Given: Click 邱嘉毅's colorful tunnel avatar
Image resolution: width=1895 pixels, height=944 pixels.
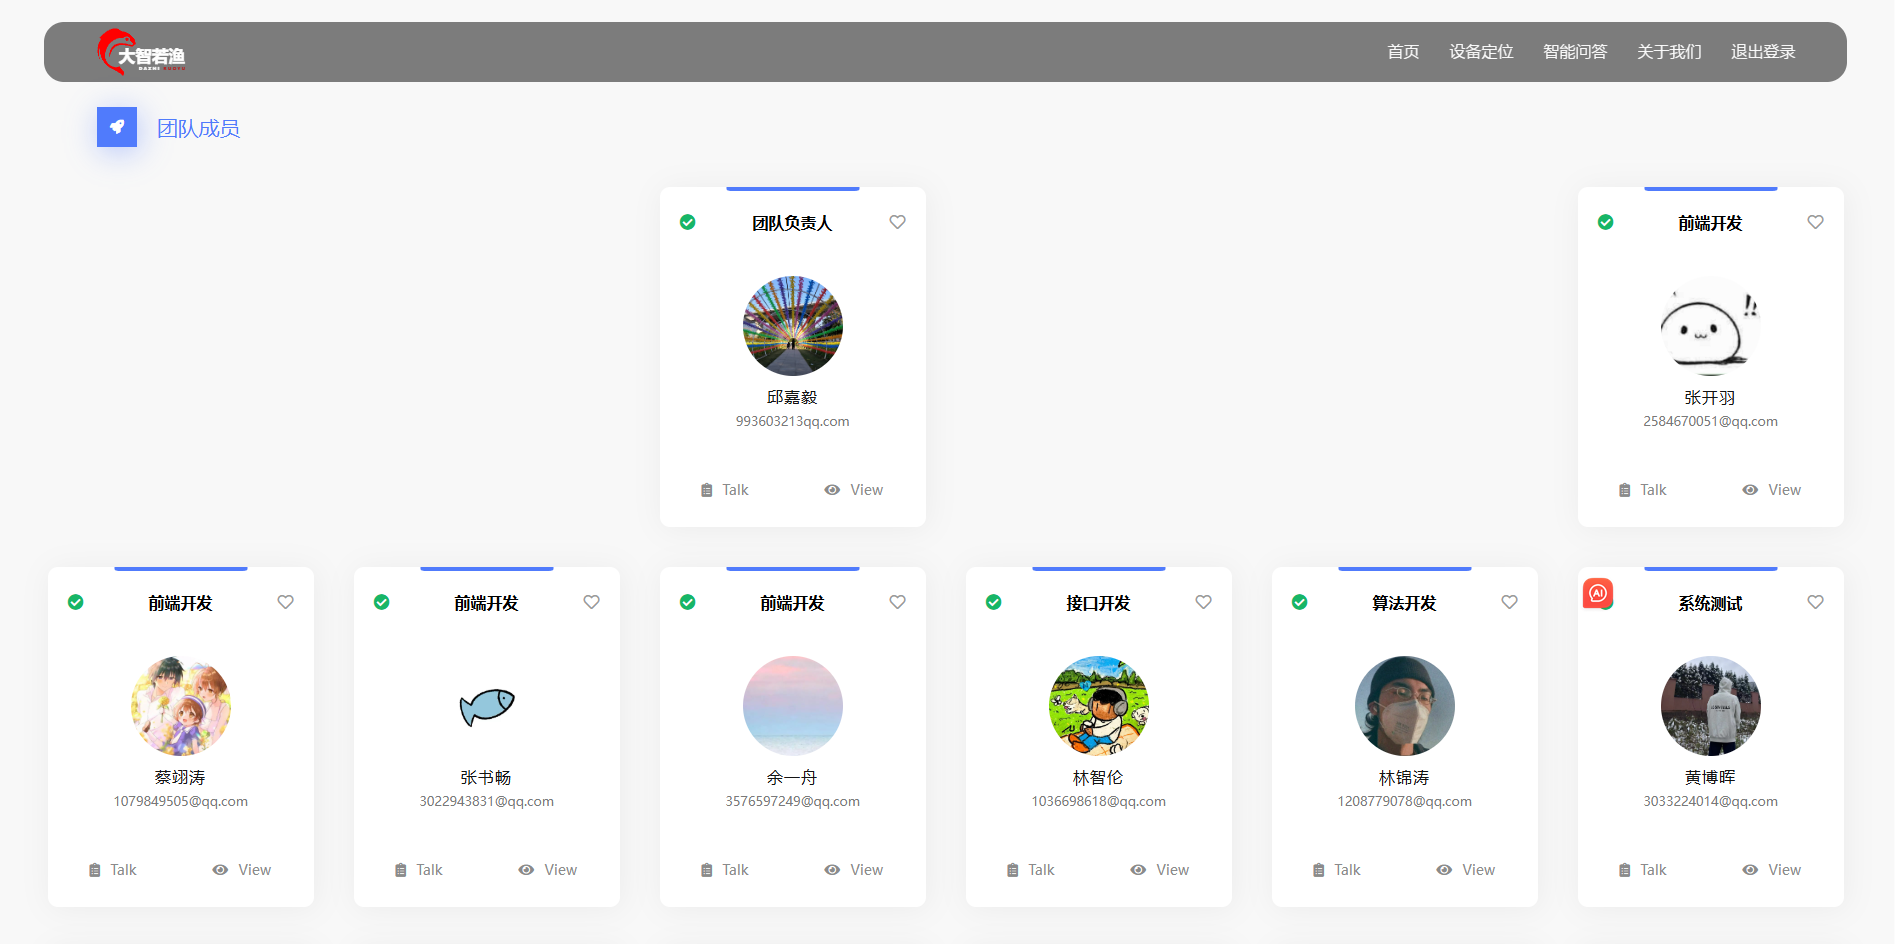Looking at the screenshot, I should click(x=793, y=326).
